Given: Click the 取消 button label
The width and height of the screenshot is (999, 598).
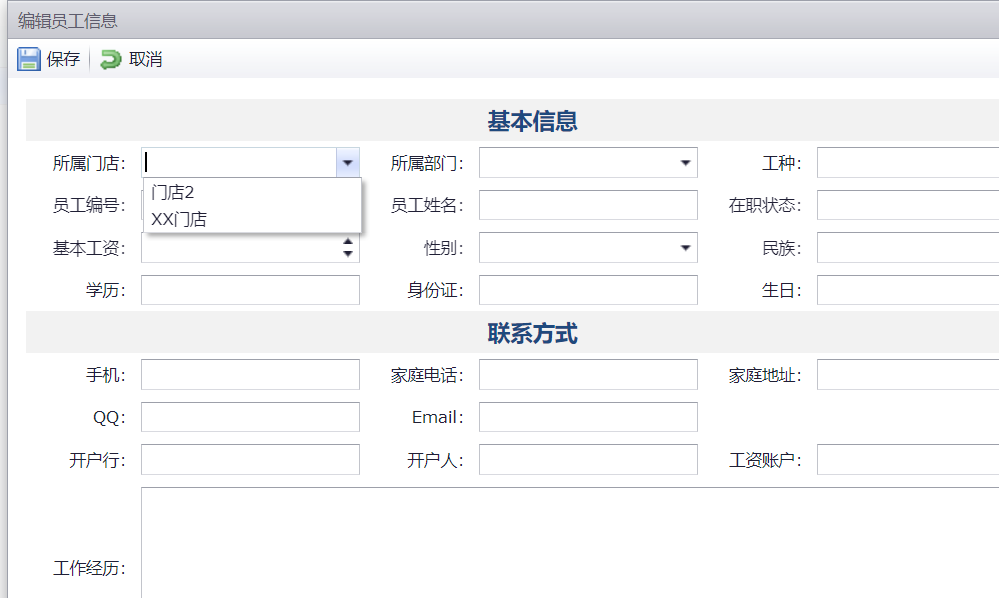Looking at the screenshot, I should [x=145, y=59].
